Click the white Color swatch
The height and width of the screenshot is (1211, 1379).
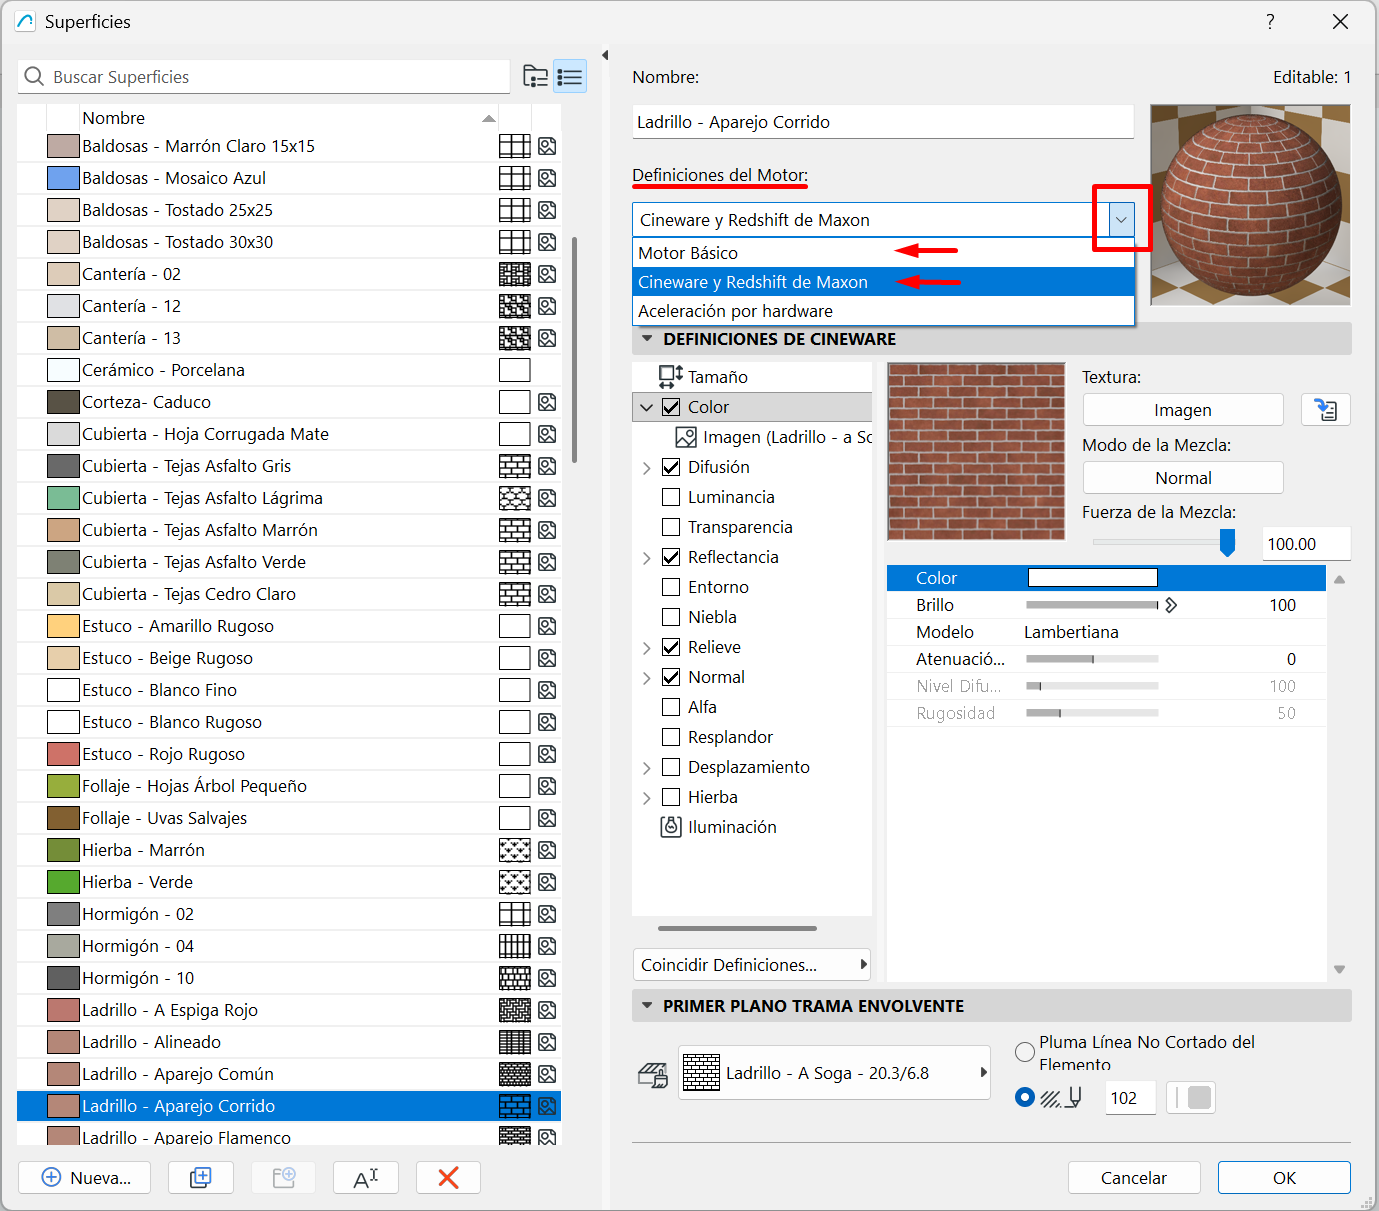click(1092, 578)
